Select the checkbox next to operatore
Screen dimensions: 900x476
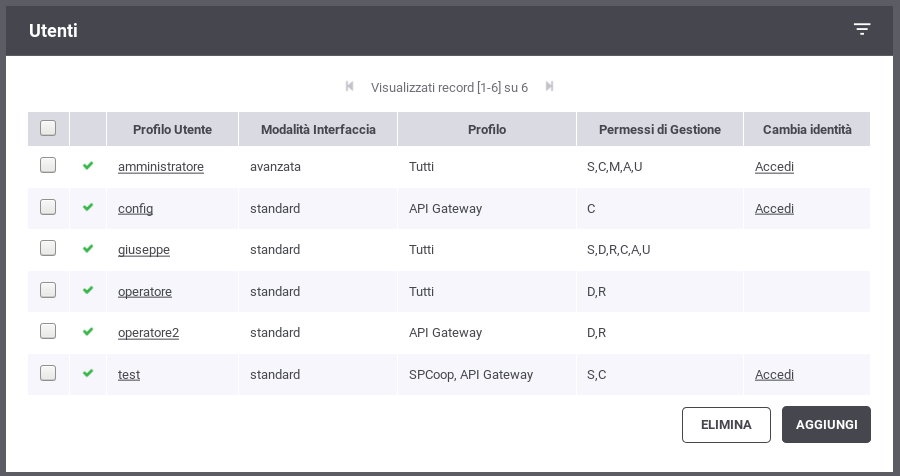pos(48,290)
